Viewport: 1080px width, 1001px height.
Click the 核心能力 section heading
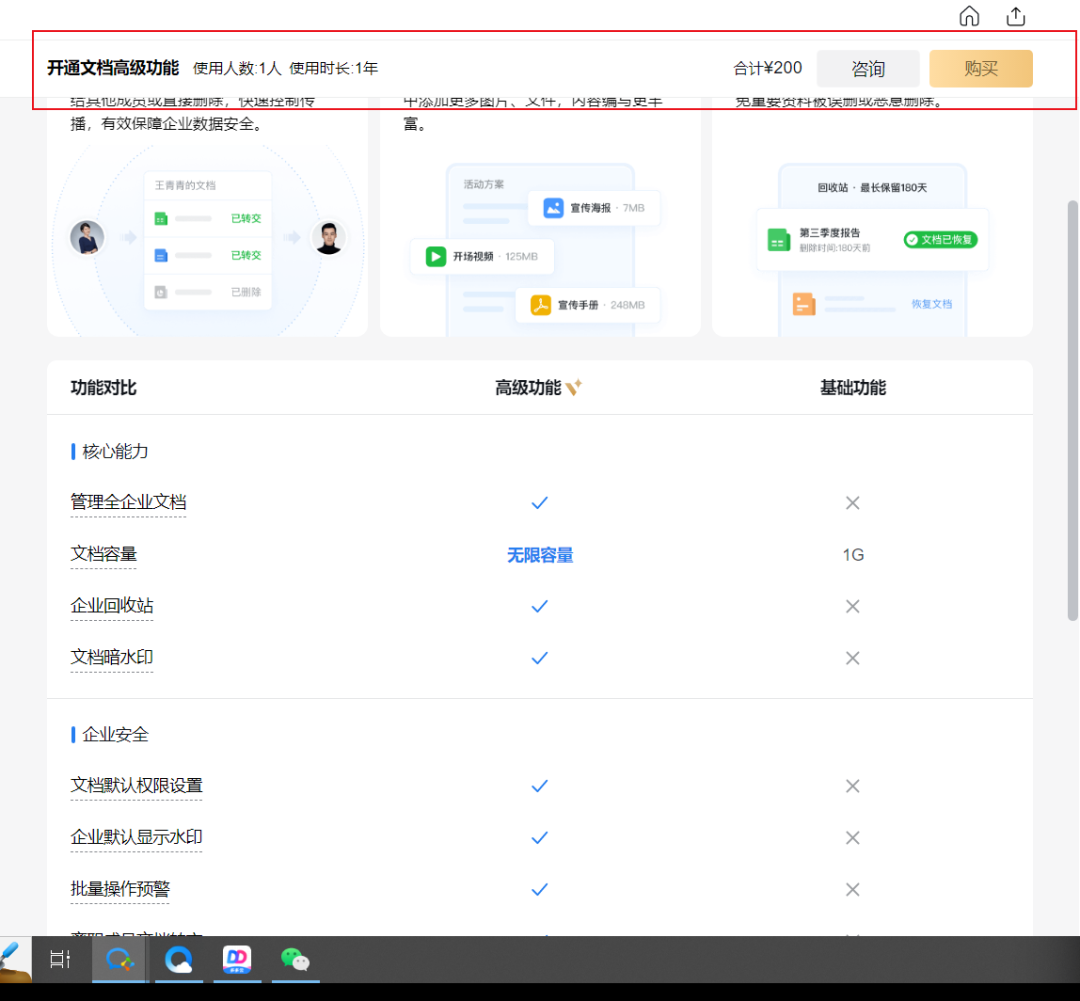(115, 451)
